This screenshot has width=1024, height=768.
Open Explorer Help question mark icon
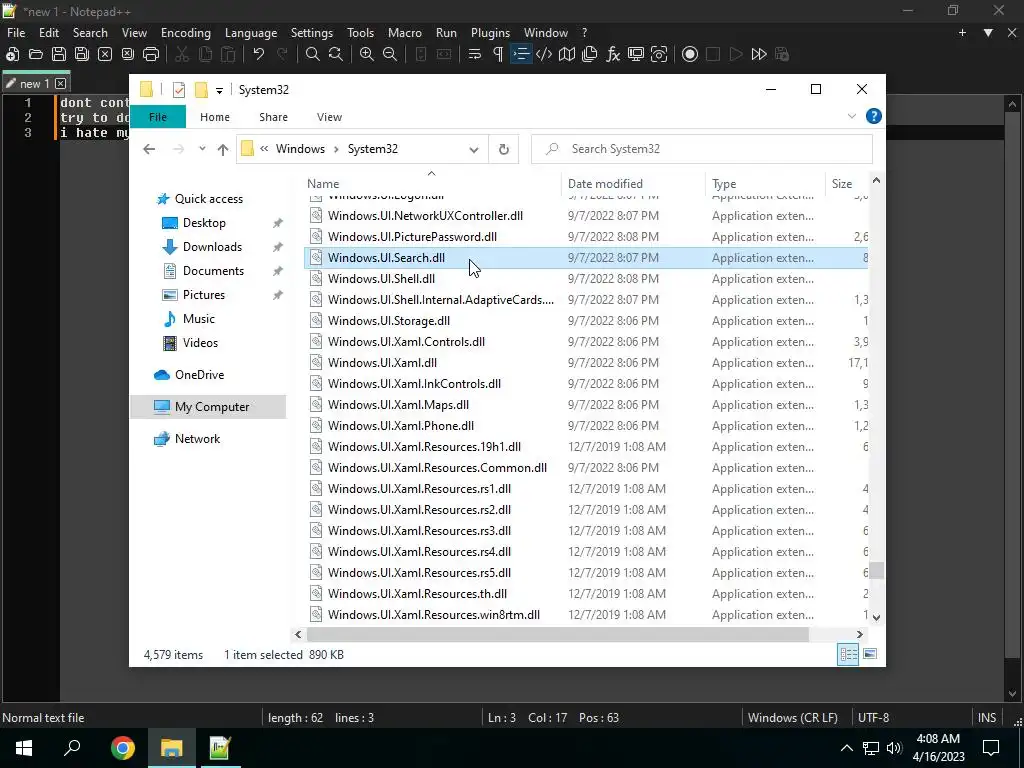point(873,116)
